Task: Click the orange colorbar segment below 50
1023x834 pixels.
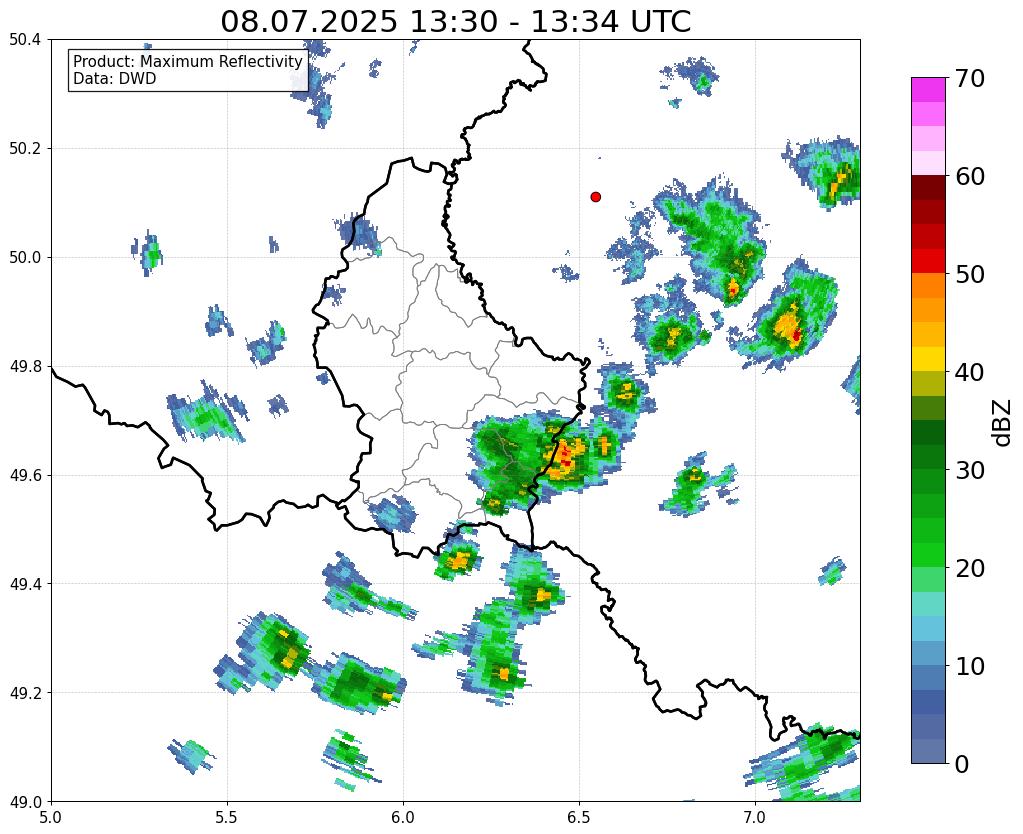Action: (928, 285)
